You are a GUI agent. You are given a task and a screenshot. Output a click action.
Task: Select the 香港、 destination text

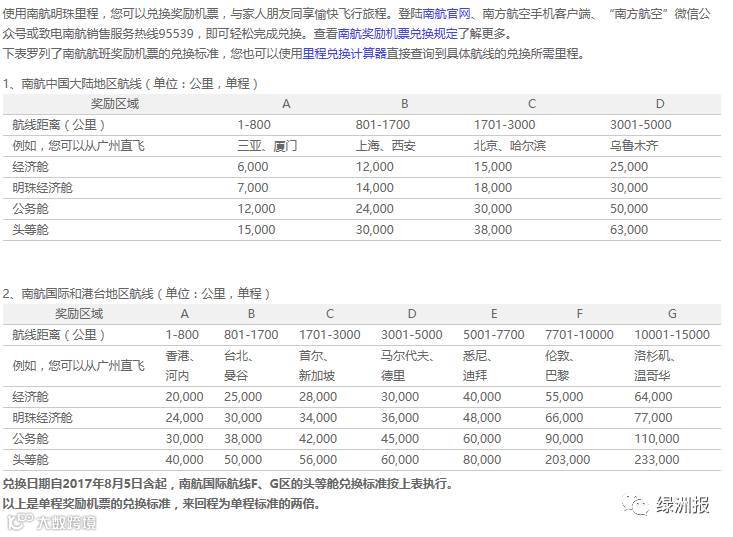(x=180, y=356)
